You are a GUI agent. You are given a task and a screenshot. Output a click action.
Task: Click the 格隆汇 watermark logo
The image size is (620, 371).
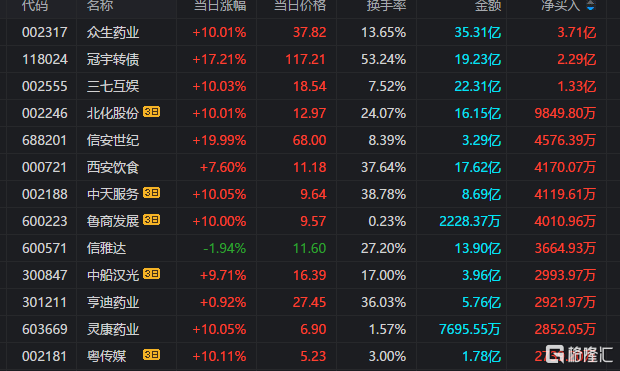tap(579, 354)
